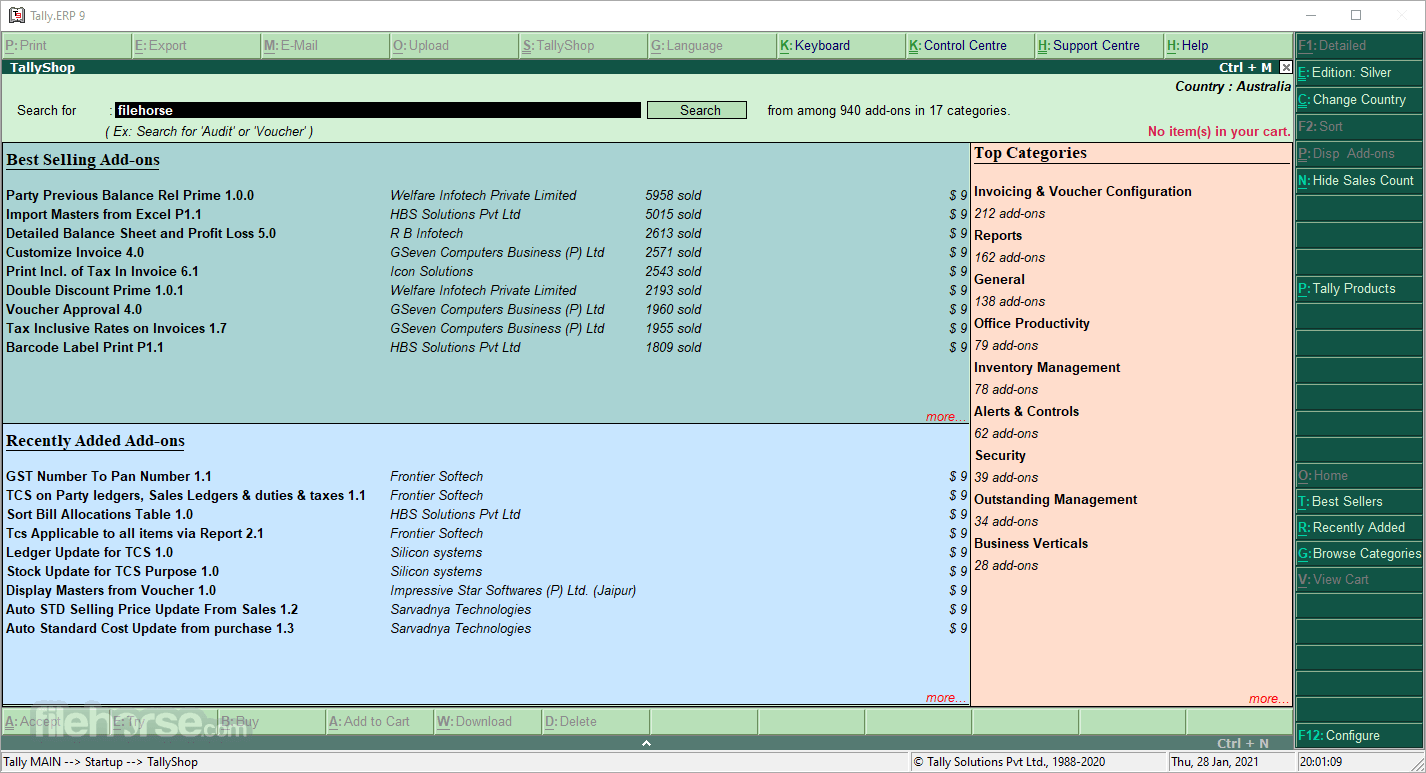
Task: Open the Upload menu
Action: [x=454, y=45]
